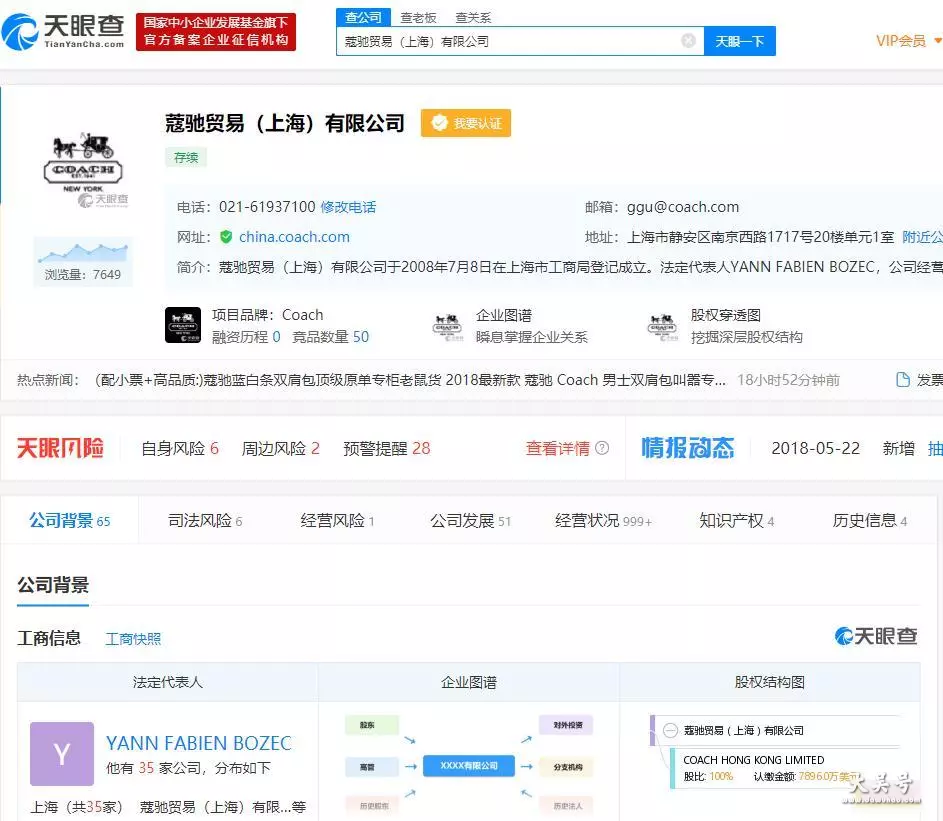Image resolution: width=943 pixels, height=821 pixels.
Task: Open the 公司发展 tab
Action: [470, 520]
